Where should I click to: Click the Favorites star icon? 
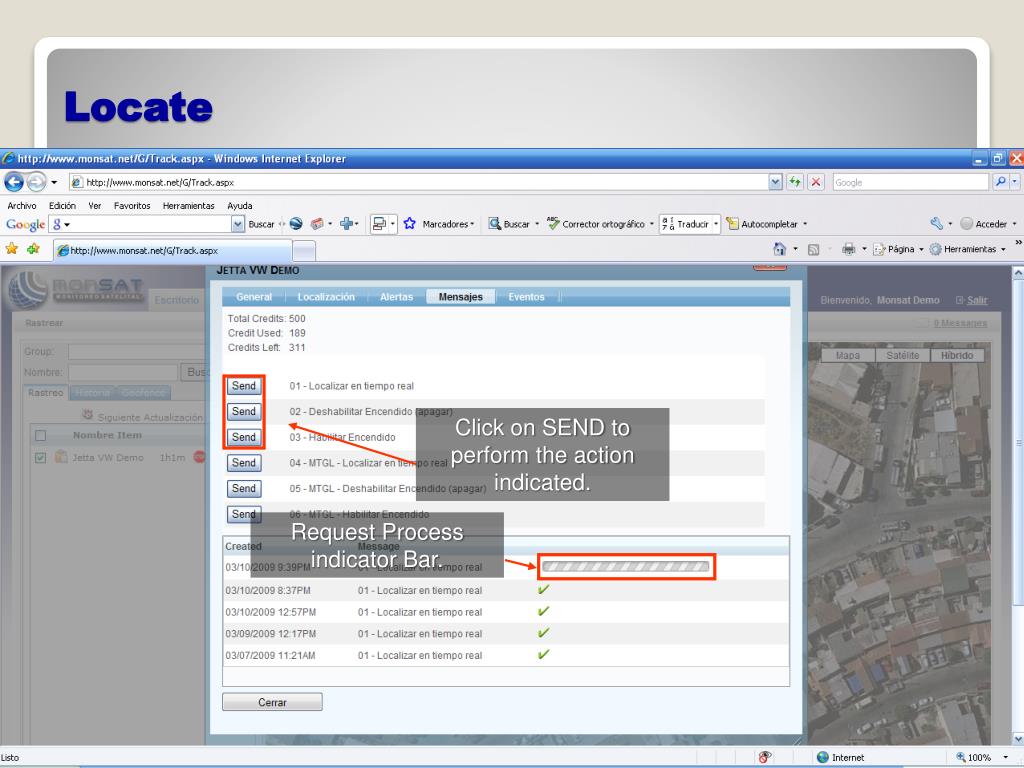(x=12, y=249)
